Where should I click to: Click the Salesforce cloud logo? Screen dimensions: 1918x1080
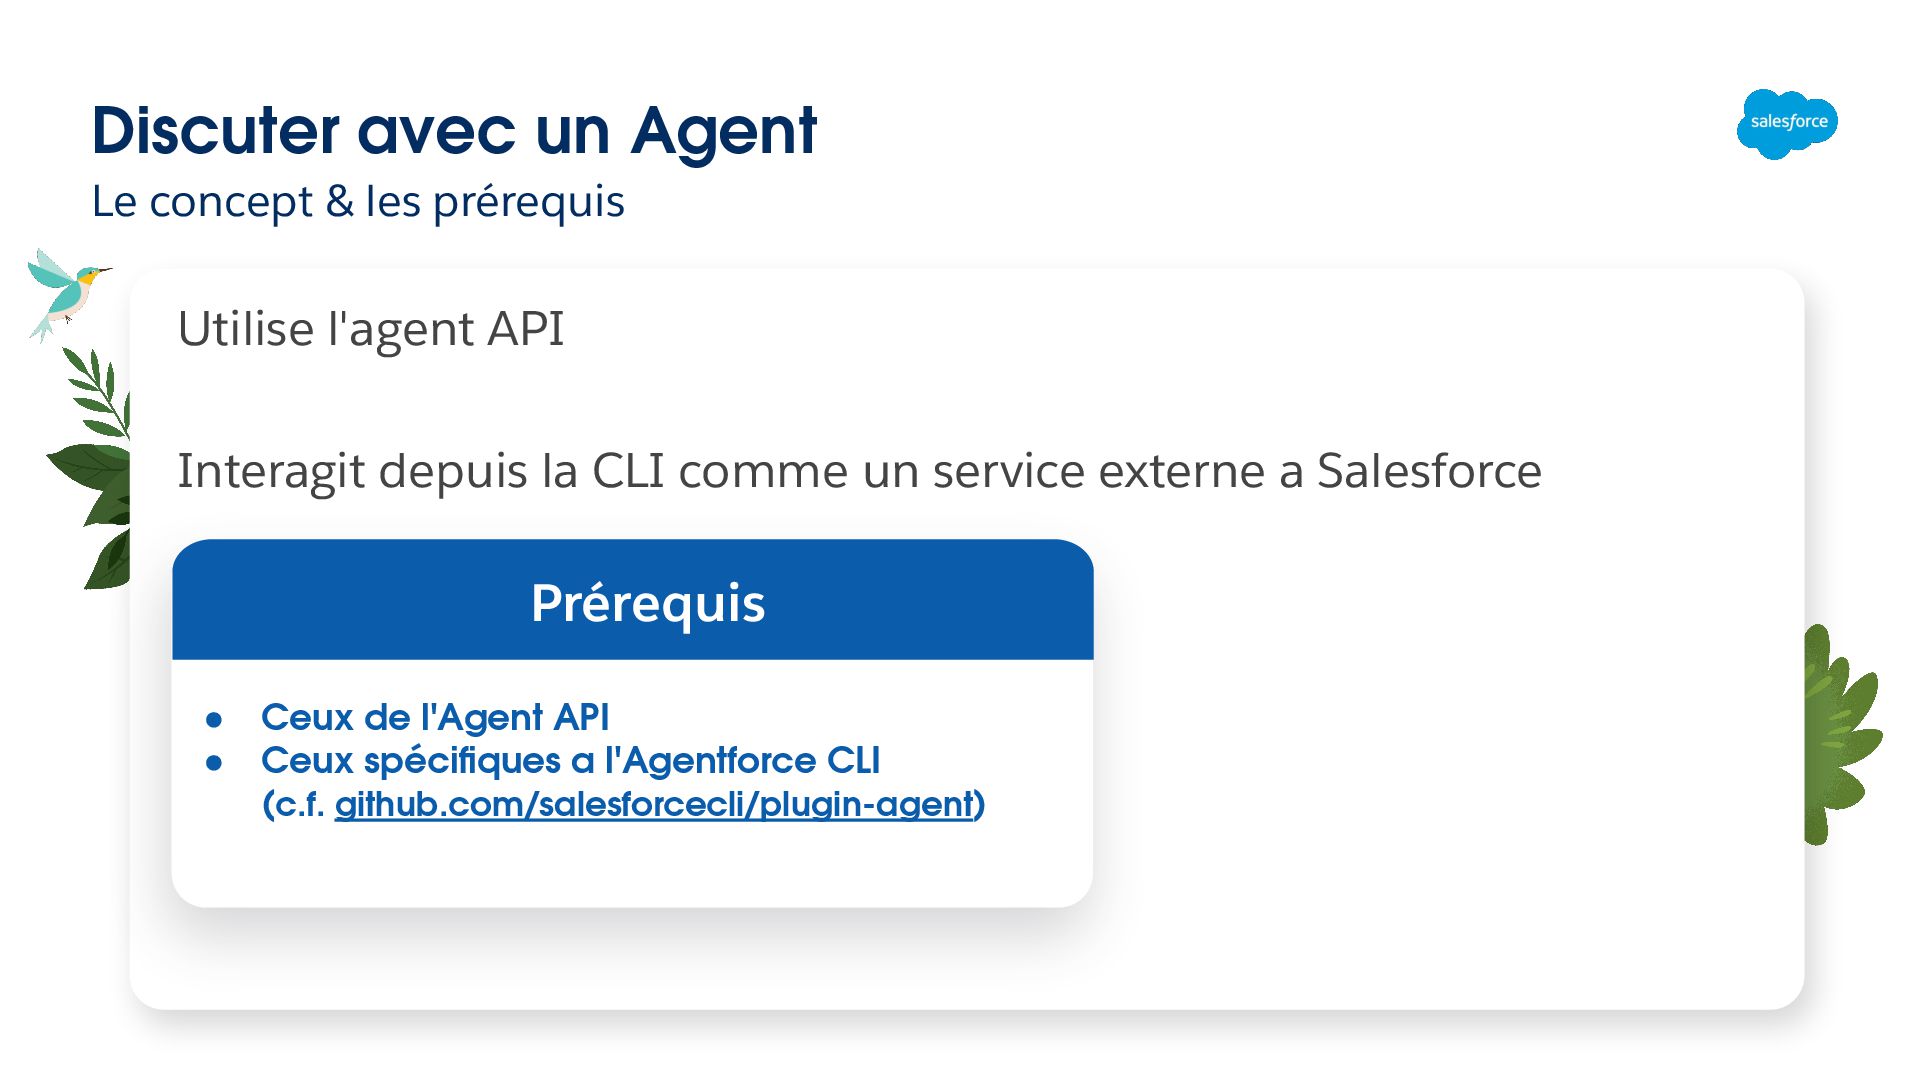(x=1787, y=123)
